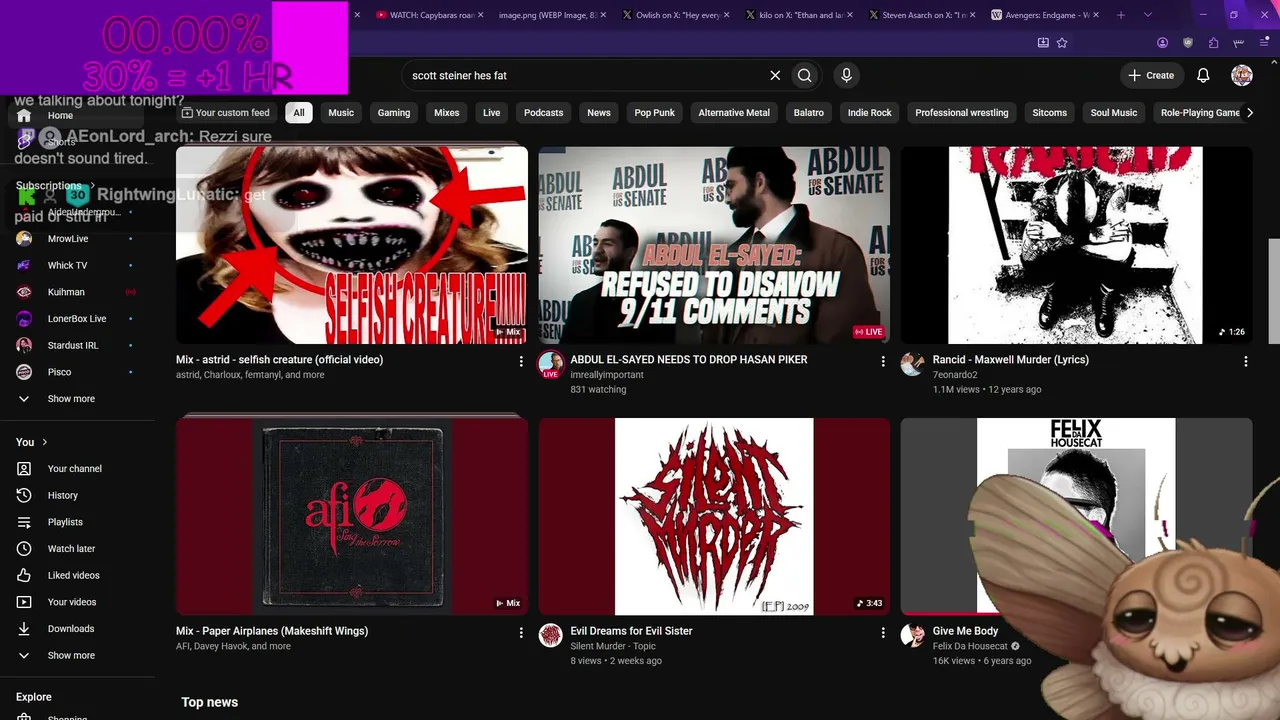The image size is (1280, 720).
Task: Open more options for Abdul El-Sayed live video
Action: pos(883,361)
